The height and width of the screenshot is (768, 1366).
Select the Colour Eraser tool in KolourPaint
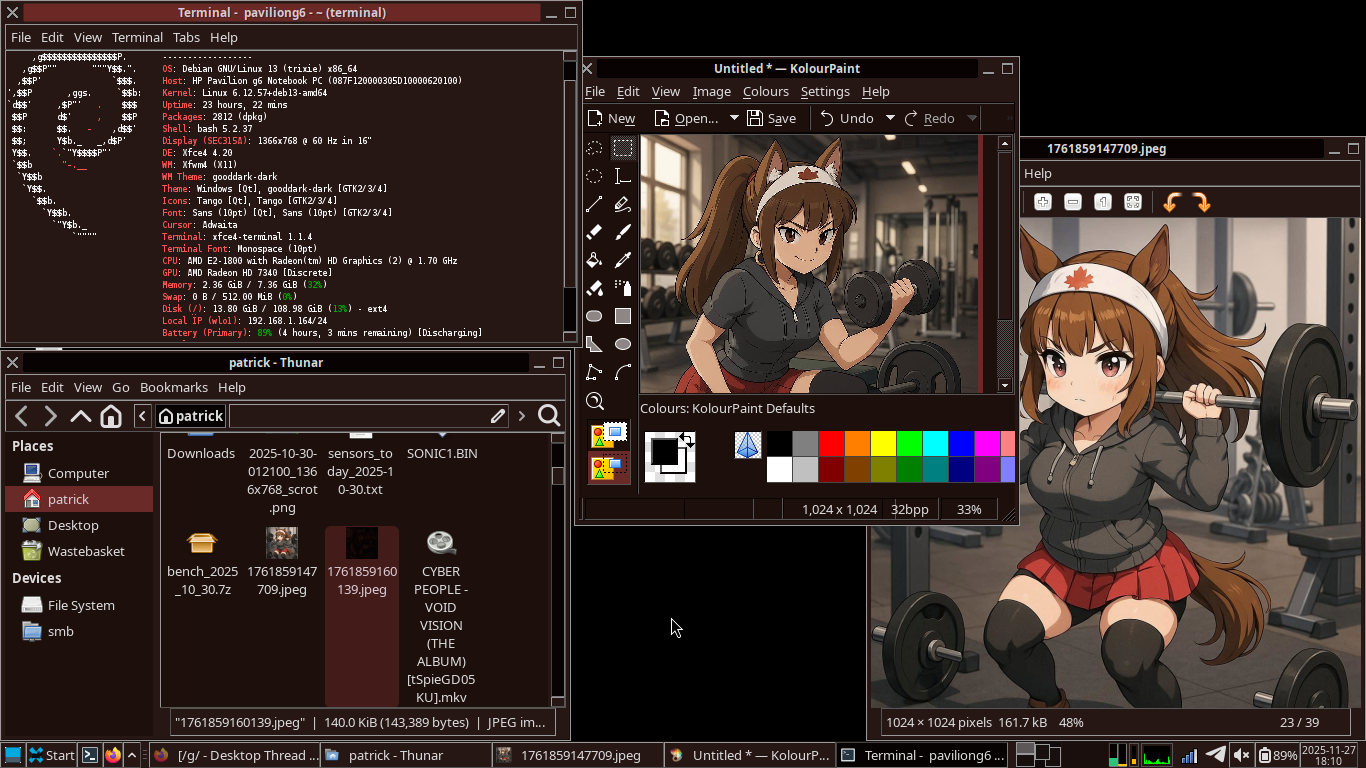(594, 288)
